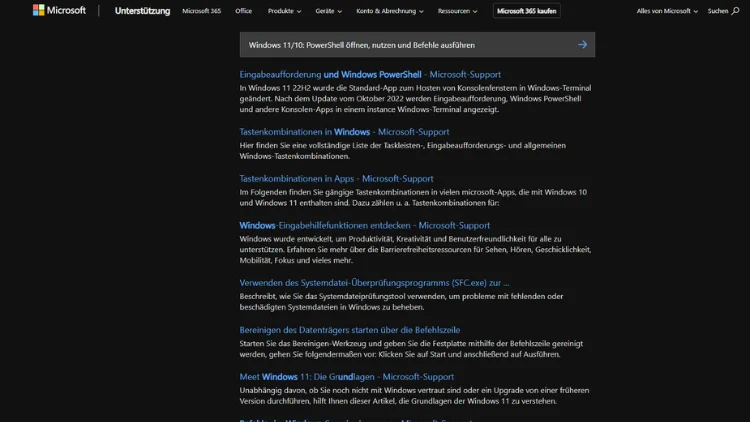Open the Windows-Eingabehilfefunktionen entdecken result
Image resolution: width=750 pixels, height=422 pixels.
[x=364, y=225]
